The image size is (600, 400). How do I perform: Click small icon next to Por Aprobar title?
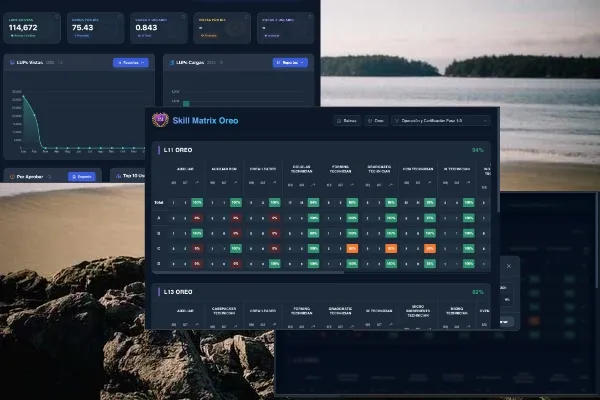coord(49,176)
